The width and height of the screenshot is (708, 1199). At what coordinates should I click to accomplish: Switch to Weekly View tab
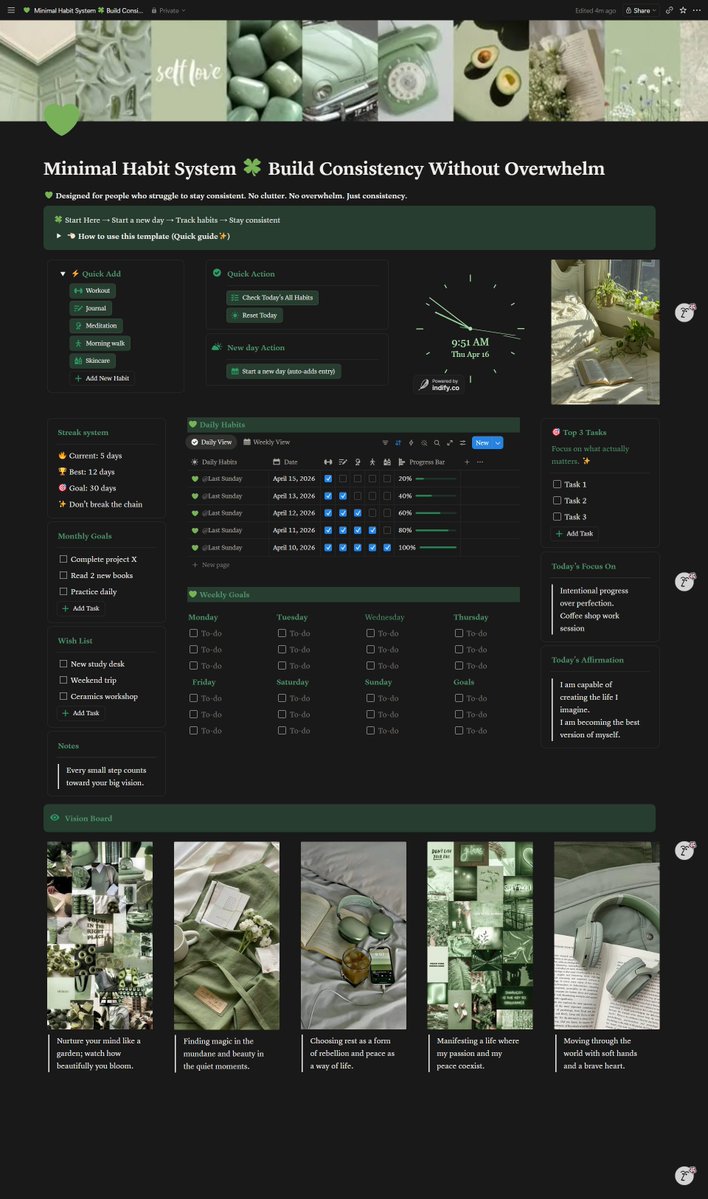[267, 442]
